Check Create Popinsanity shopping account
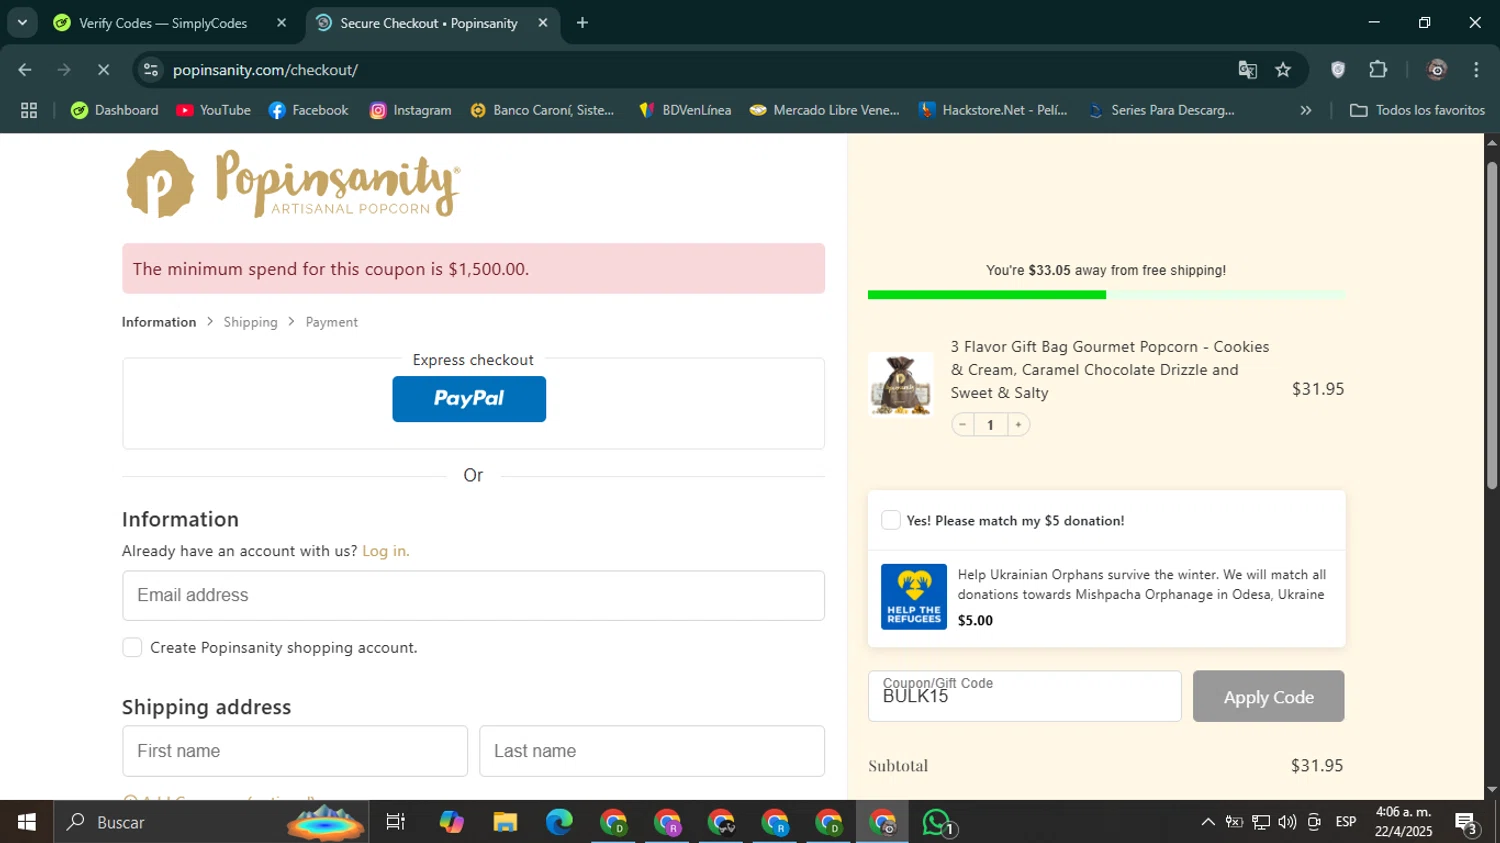Screen dimensions: 1500x843 (x=132, y=647)
